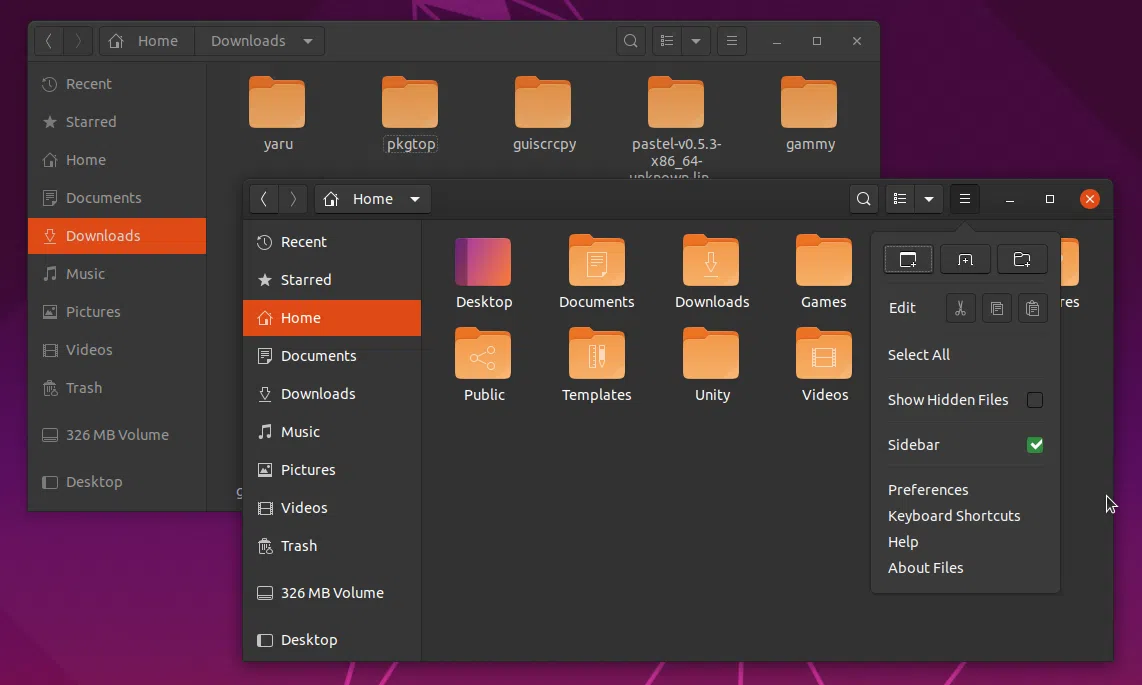
Task: Click the New Window icon in the popup menu
Action: (908, 260)
